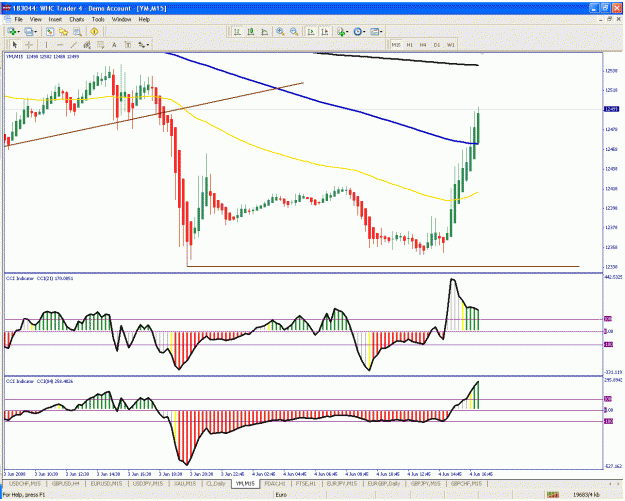Select the Horizontal Line drawing tool
The height and width of the screenshot is (501, 625).
60,45
